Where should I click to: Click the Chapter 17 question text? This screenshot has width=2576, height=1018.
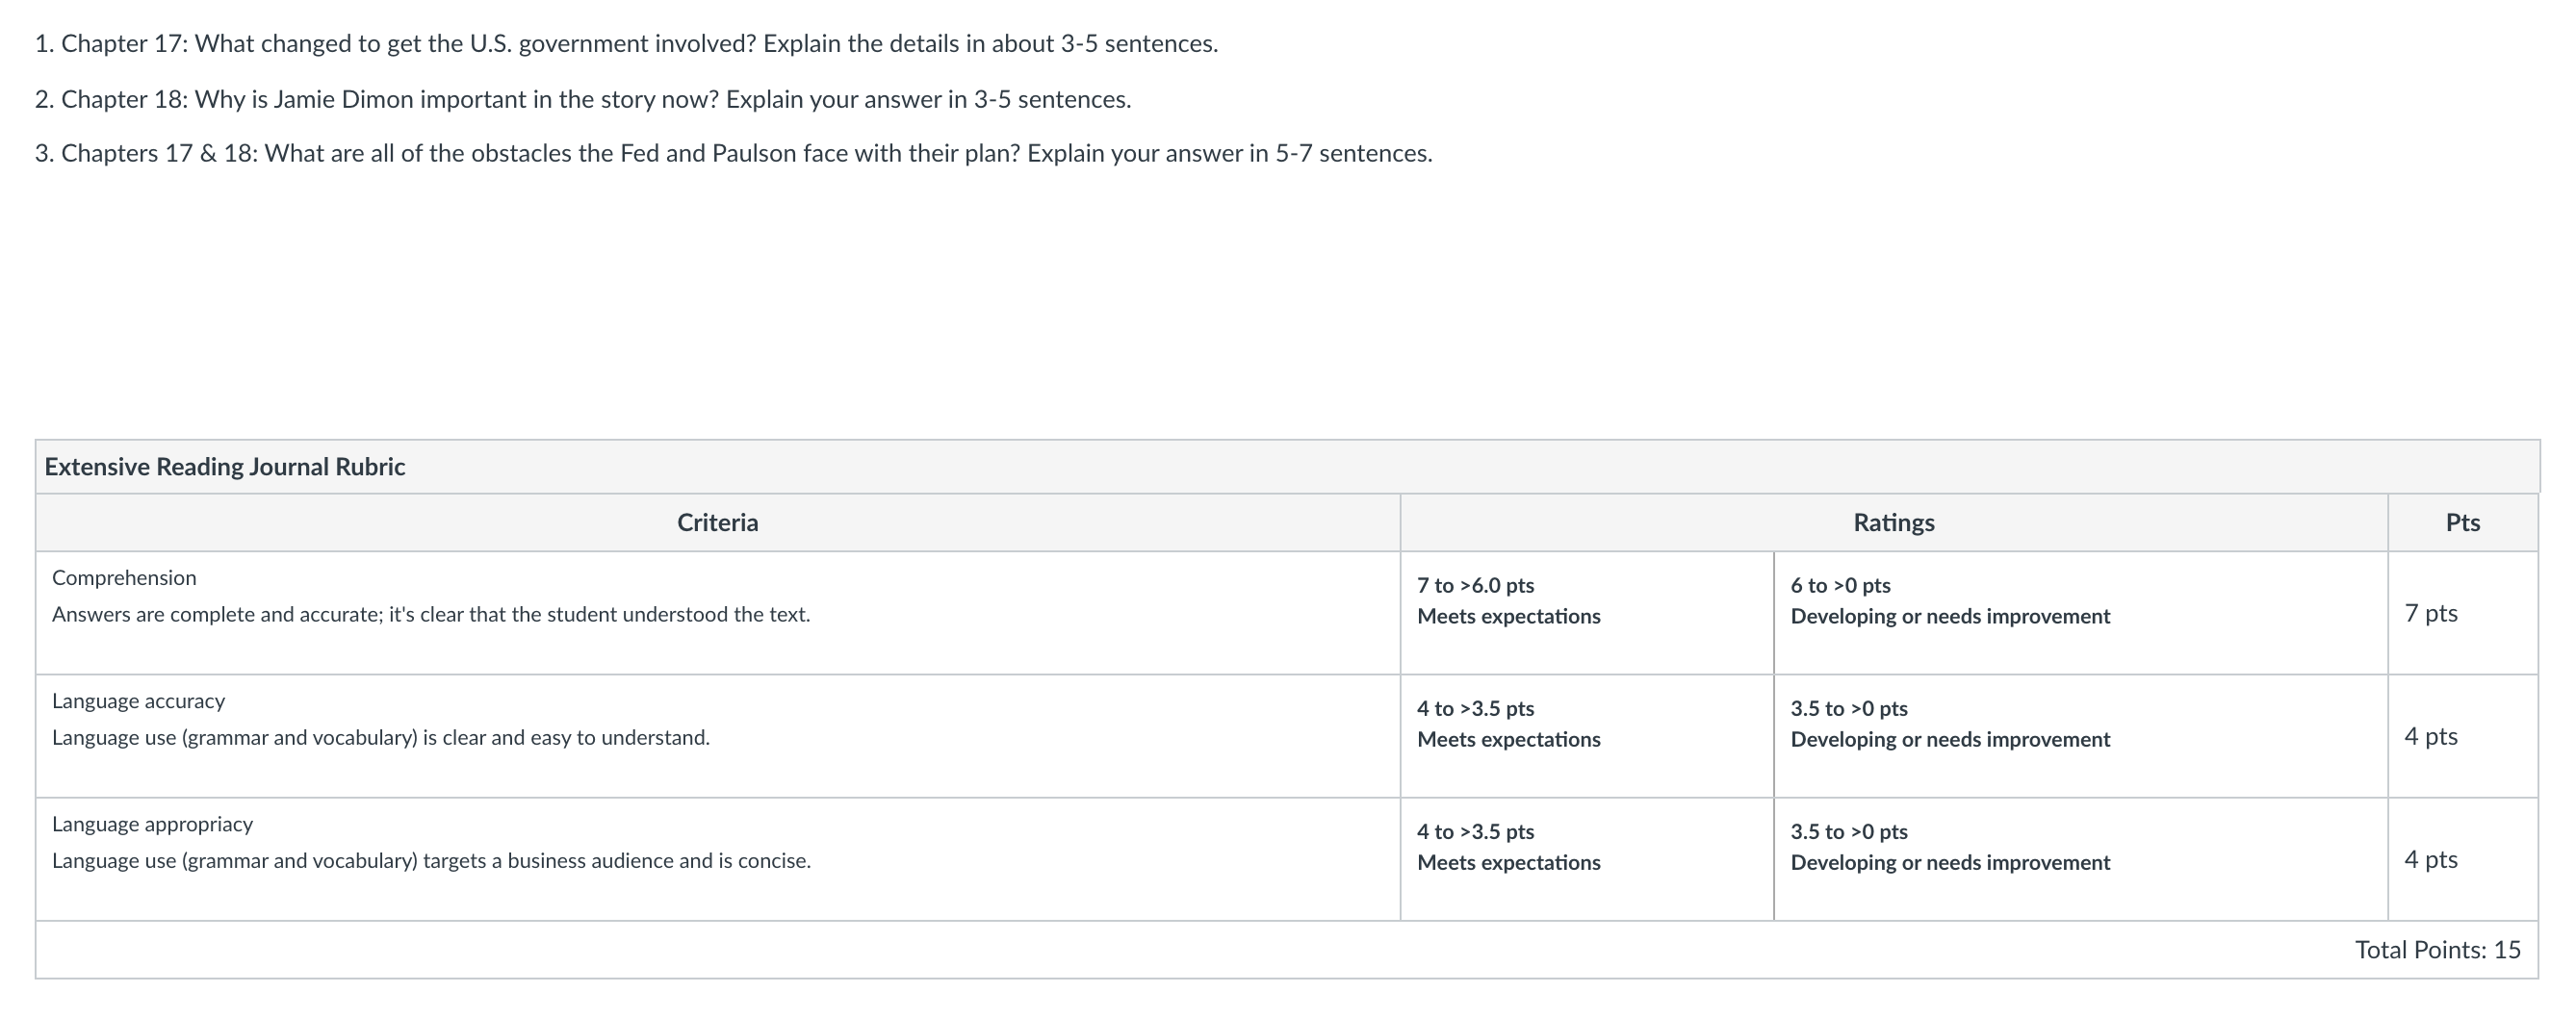[626, 44]
